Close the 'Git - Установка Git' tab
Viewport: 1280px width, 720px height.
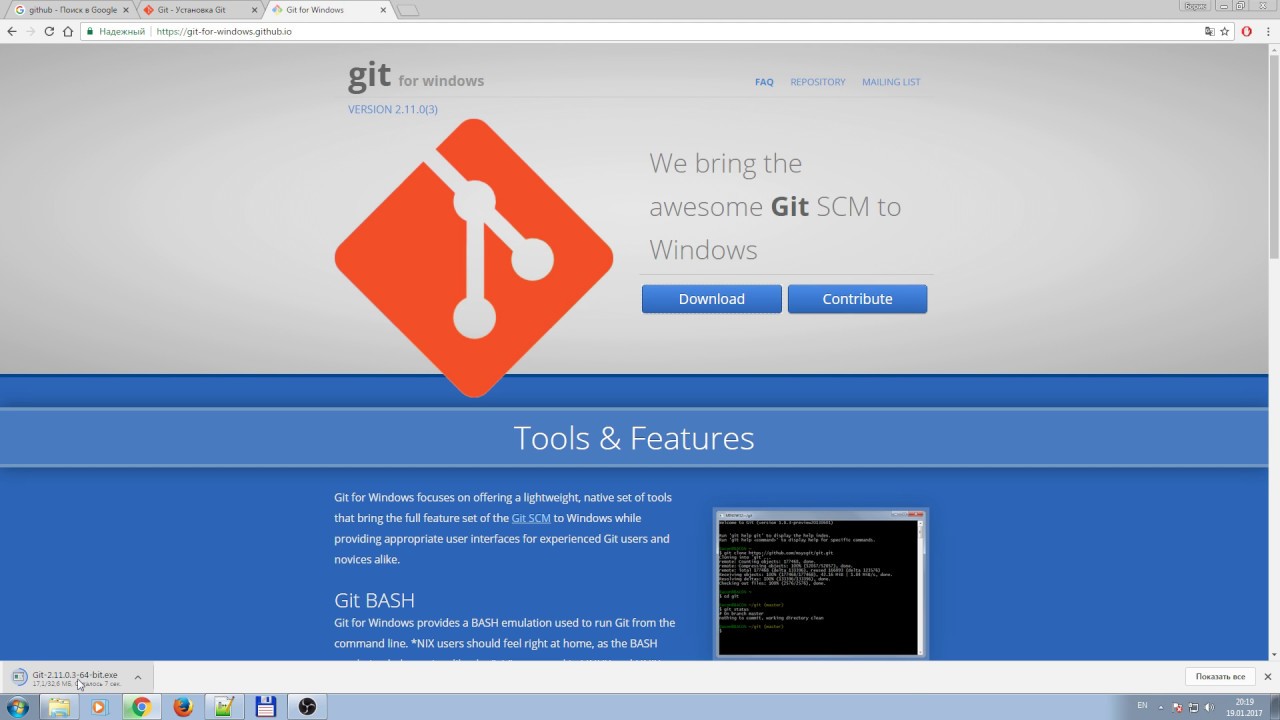[254, 10]
